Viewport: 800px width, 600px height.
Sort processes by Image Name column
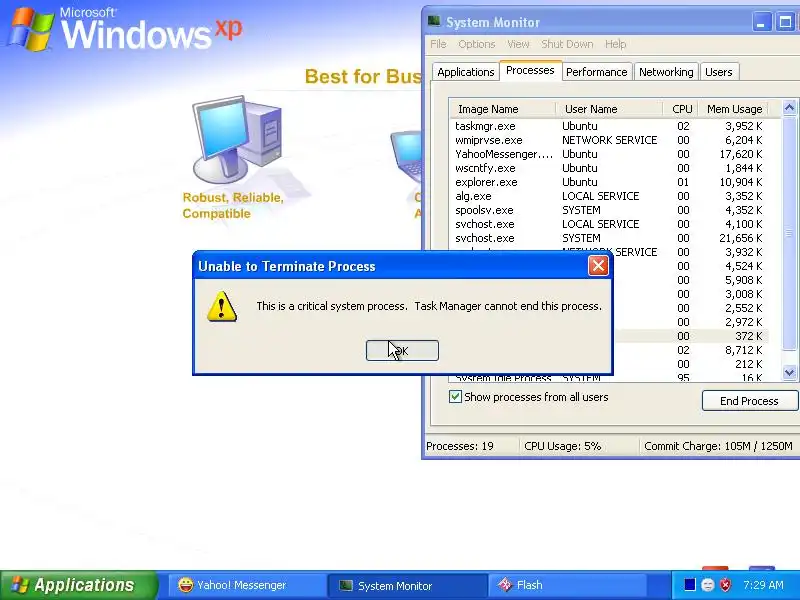503,109
